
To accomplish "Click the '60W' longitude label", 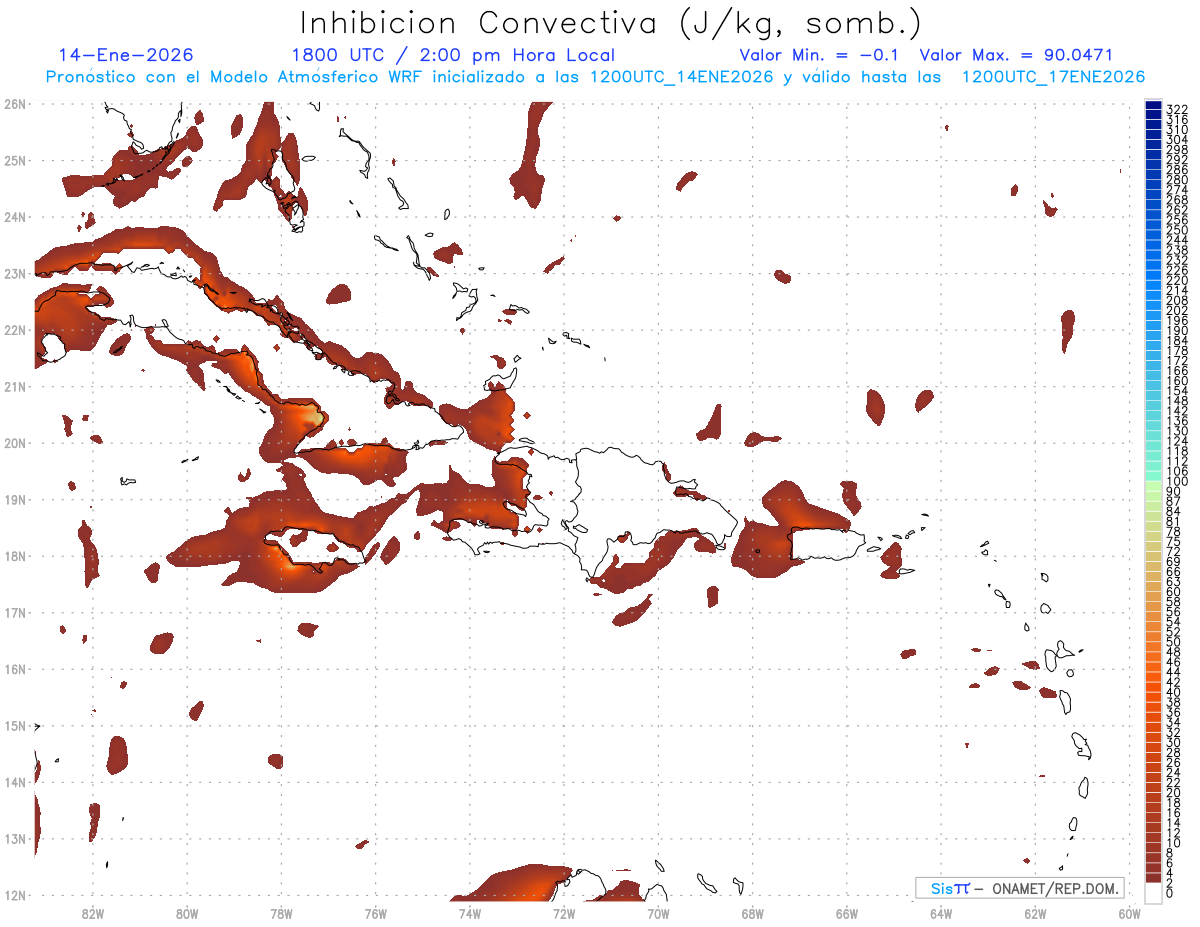I will (1130, 912).
